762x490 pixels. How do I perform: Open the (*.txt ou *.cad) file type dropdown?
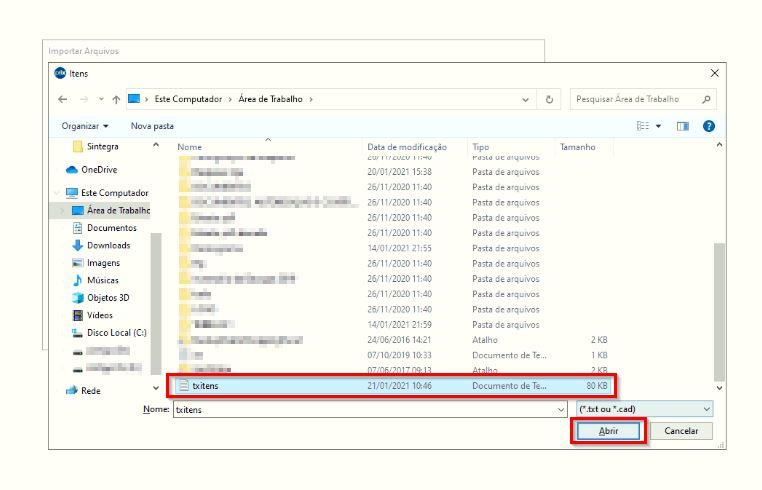click(644, 409)
